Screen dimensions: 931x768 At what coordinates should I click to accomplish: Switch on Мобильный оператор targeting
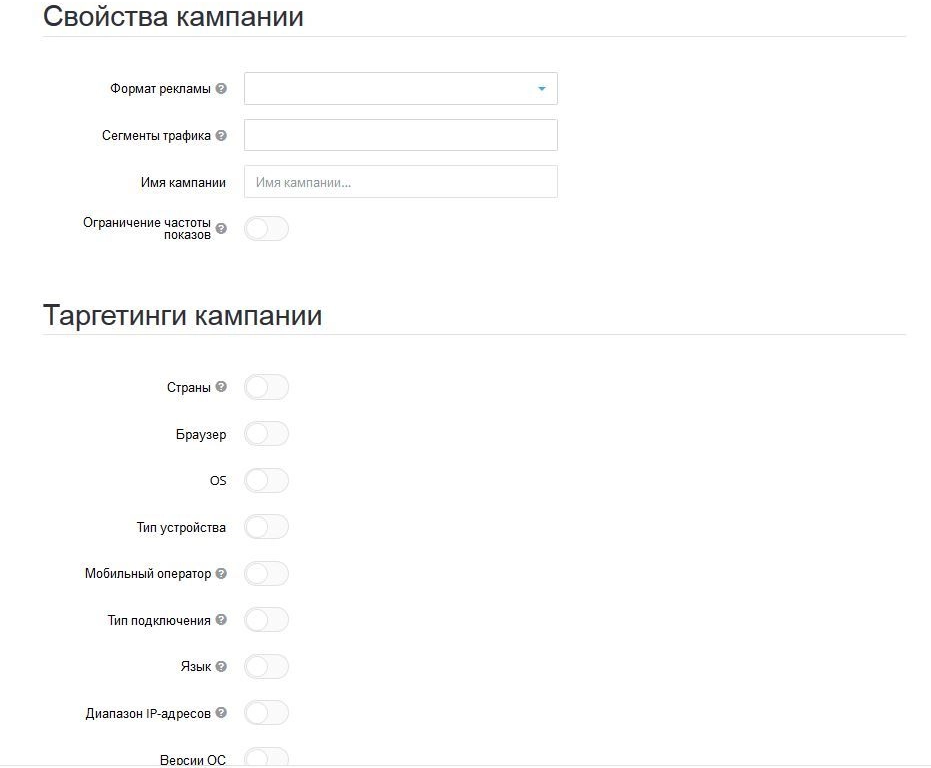point(266,573)
